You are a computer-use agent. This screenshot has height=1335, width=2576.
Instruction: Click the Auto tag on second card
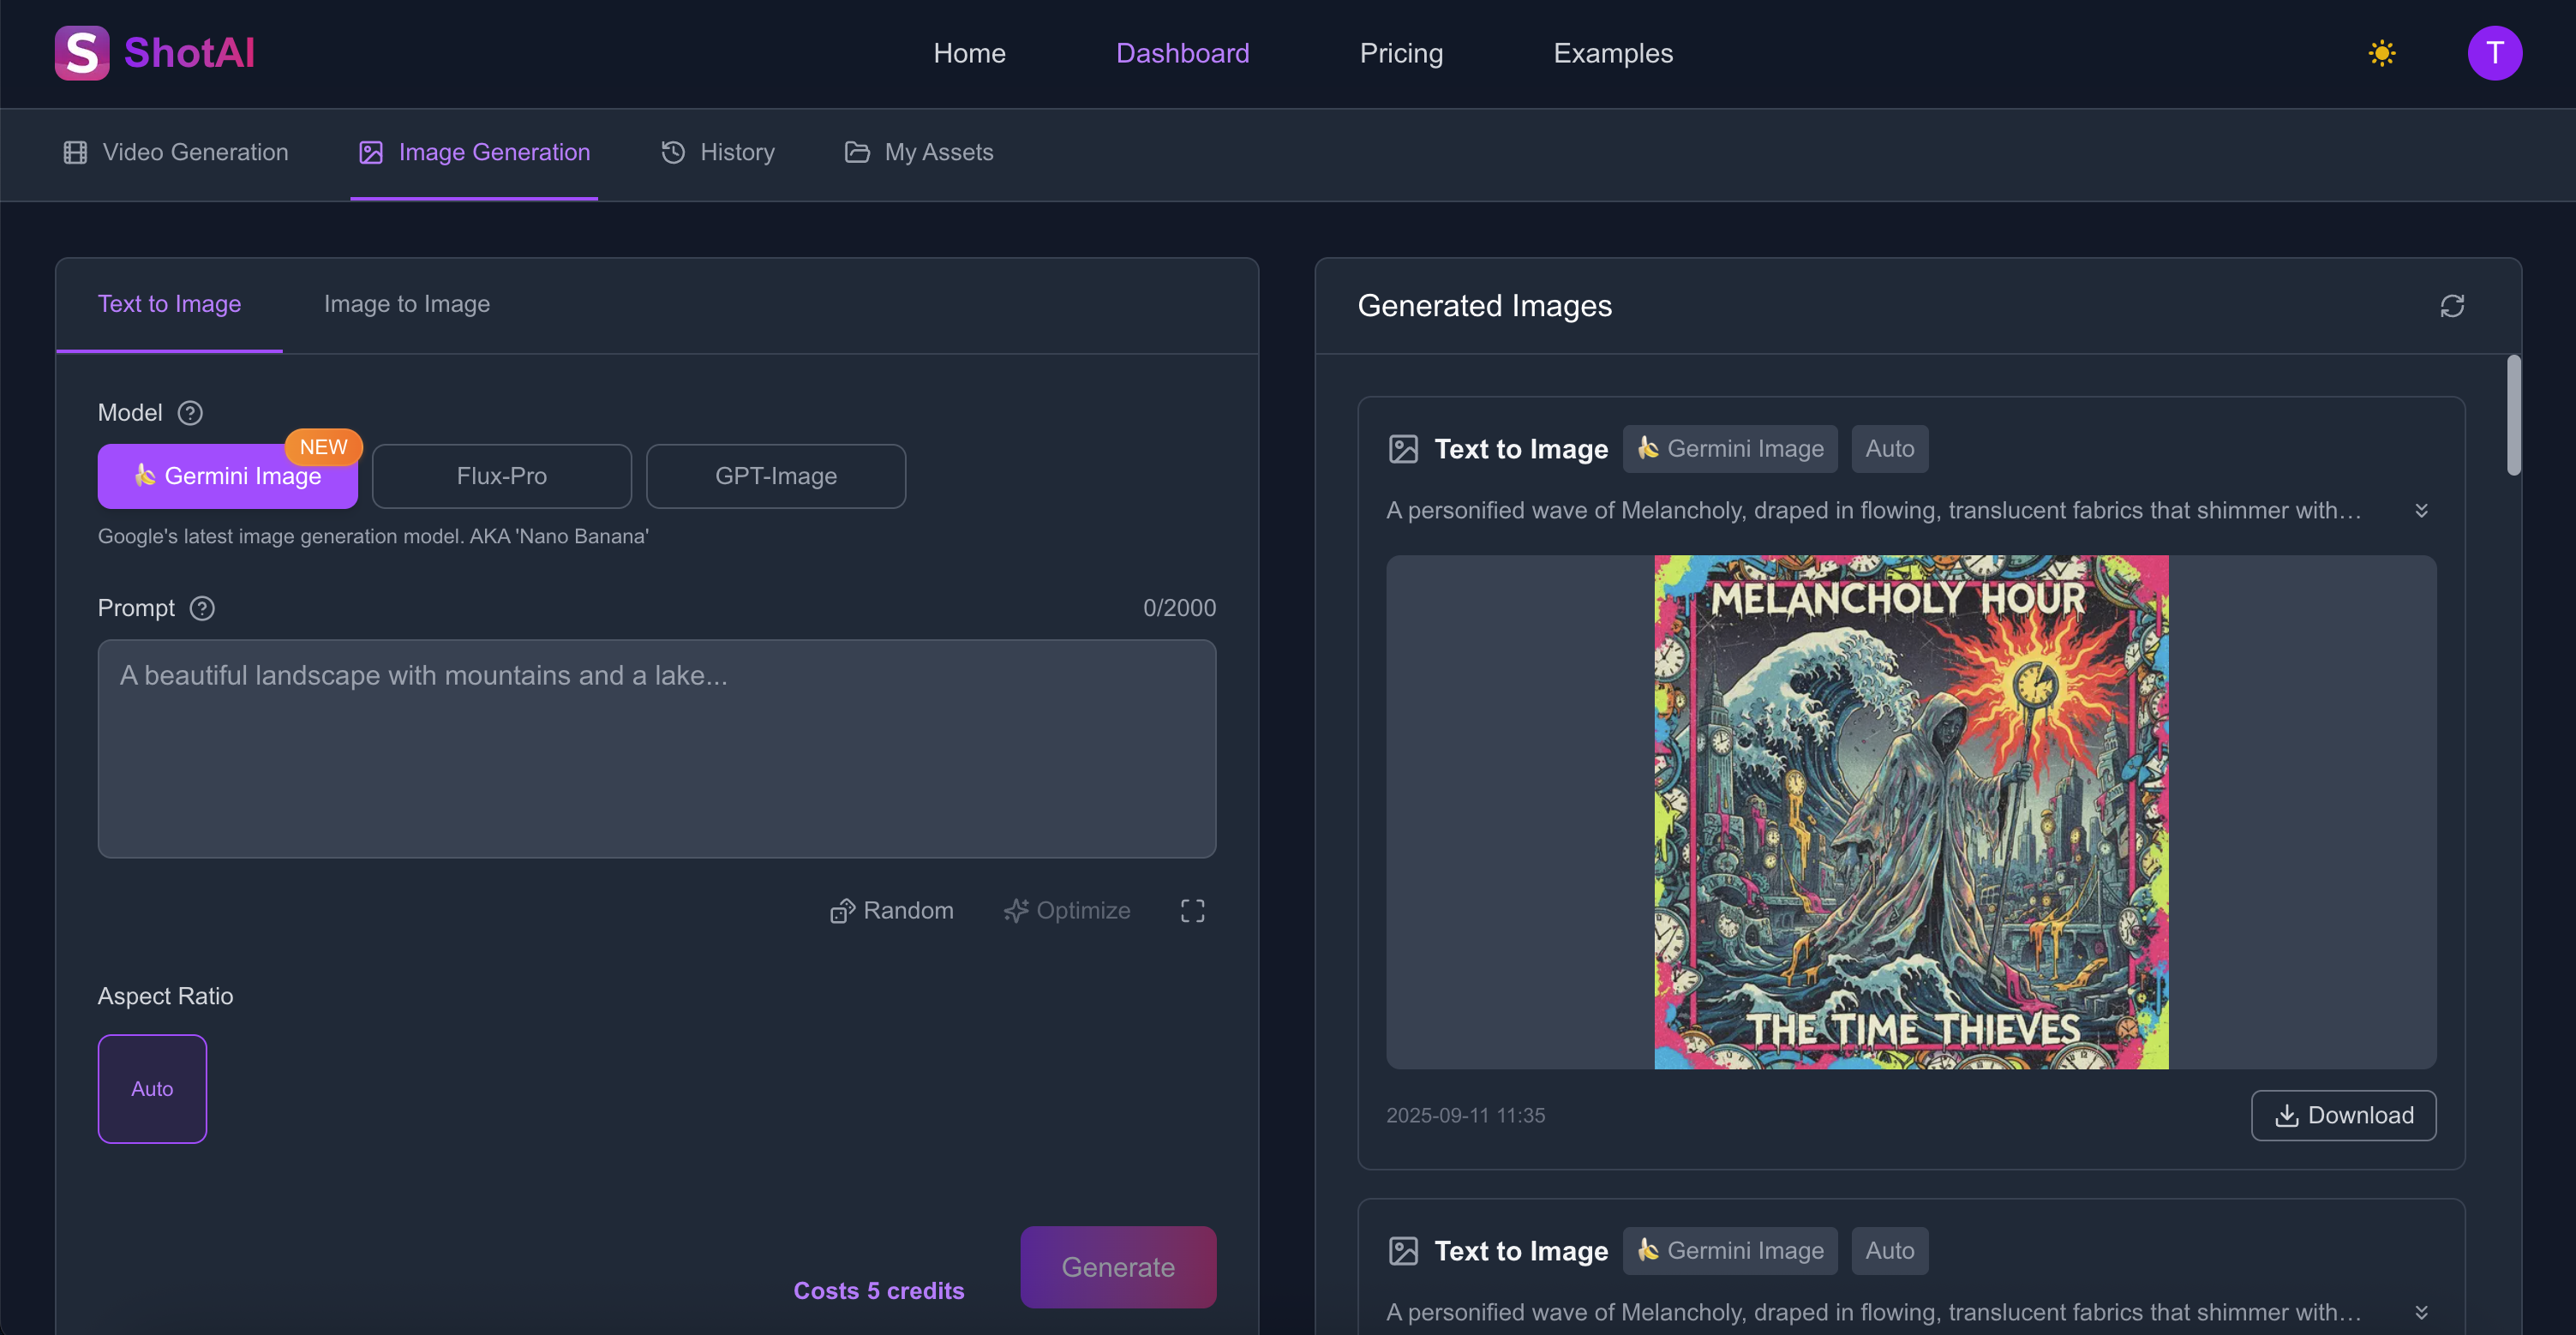click(1889, 1251)
